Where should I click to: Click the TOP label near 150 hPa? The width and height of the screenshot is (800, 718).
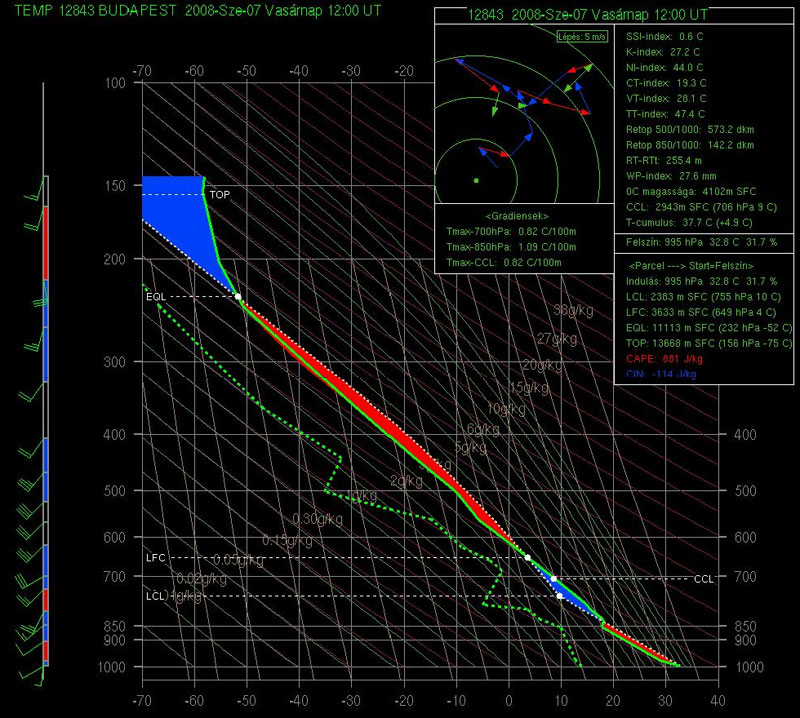click(220, 194)
